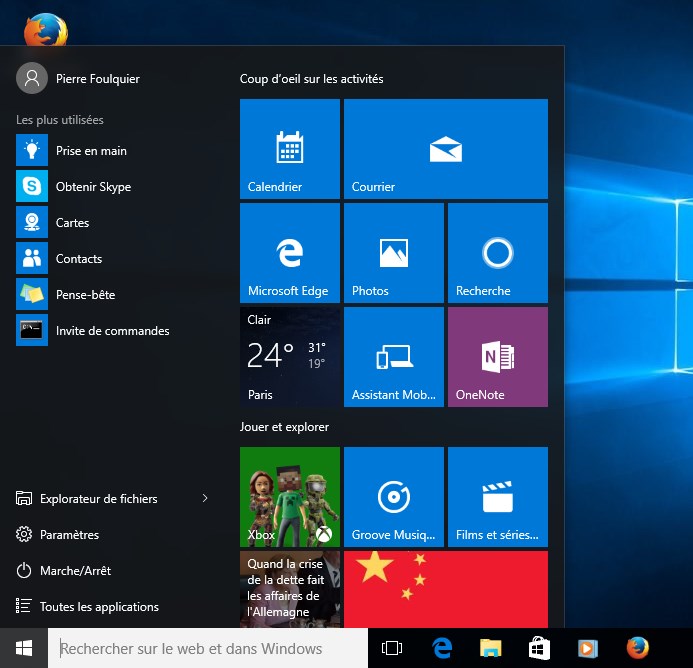The height and width of the screenshot is (668, 693).
Task: Click the Invite de commandes icon
Action: point(32,330)
